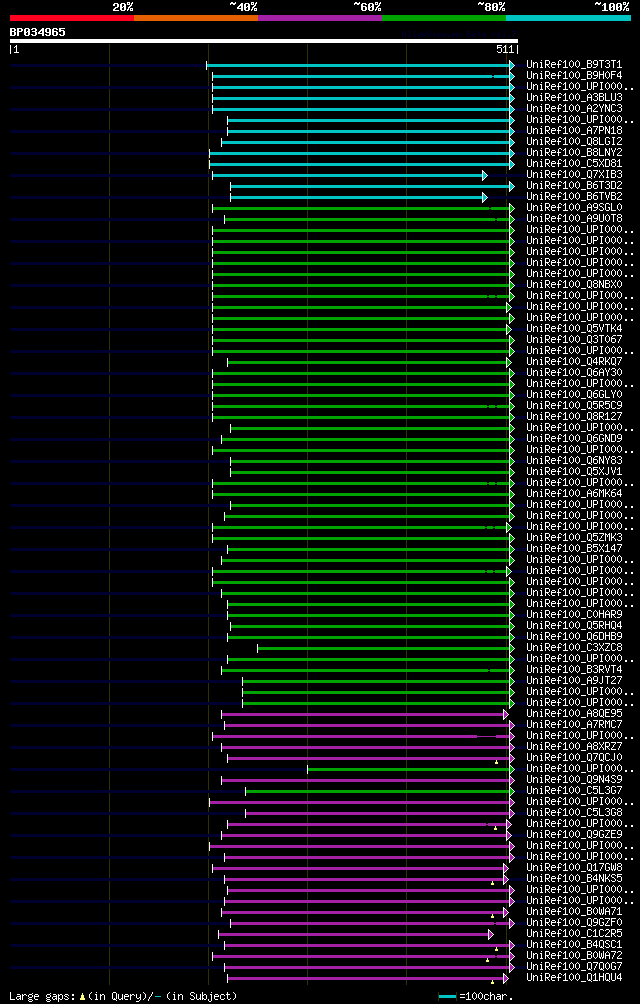Select the UniRef100_Q6NY83 label
This screenshot has width=640, height=1004.
[x=574, y=461]
